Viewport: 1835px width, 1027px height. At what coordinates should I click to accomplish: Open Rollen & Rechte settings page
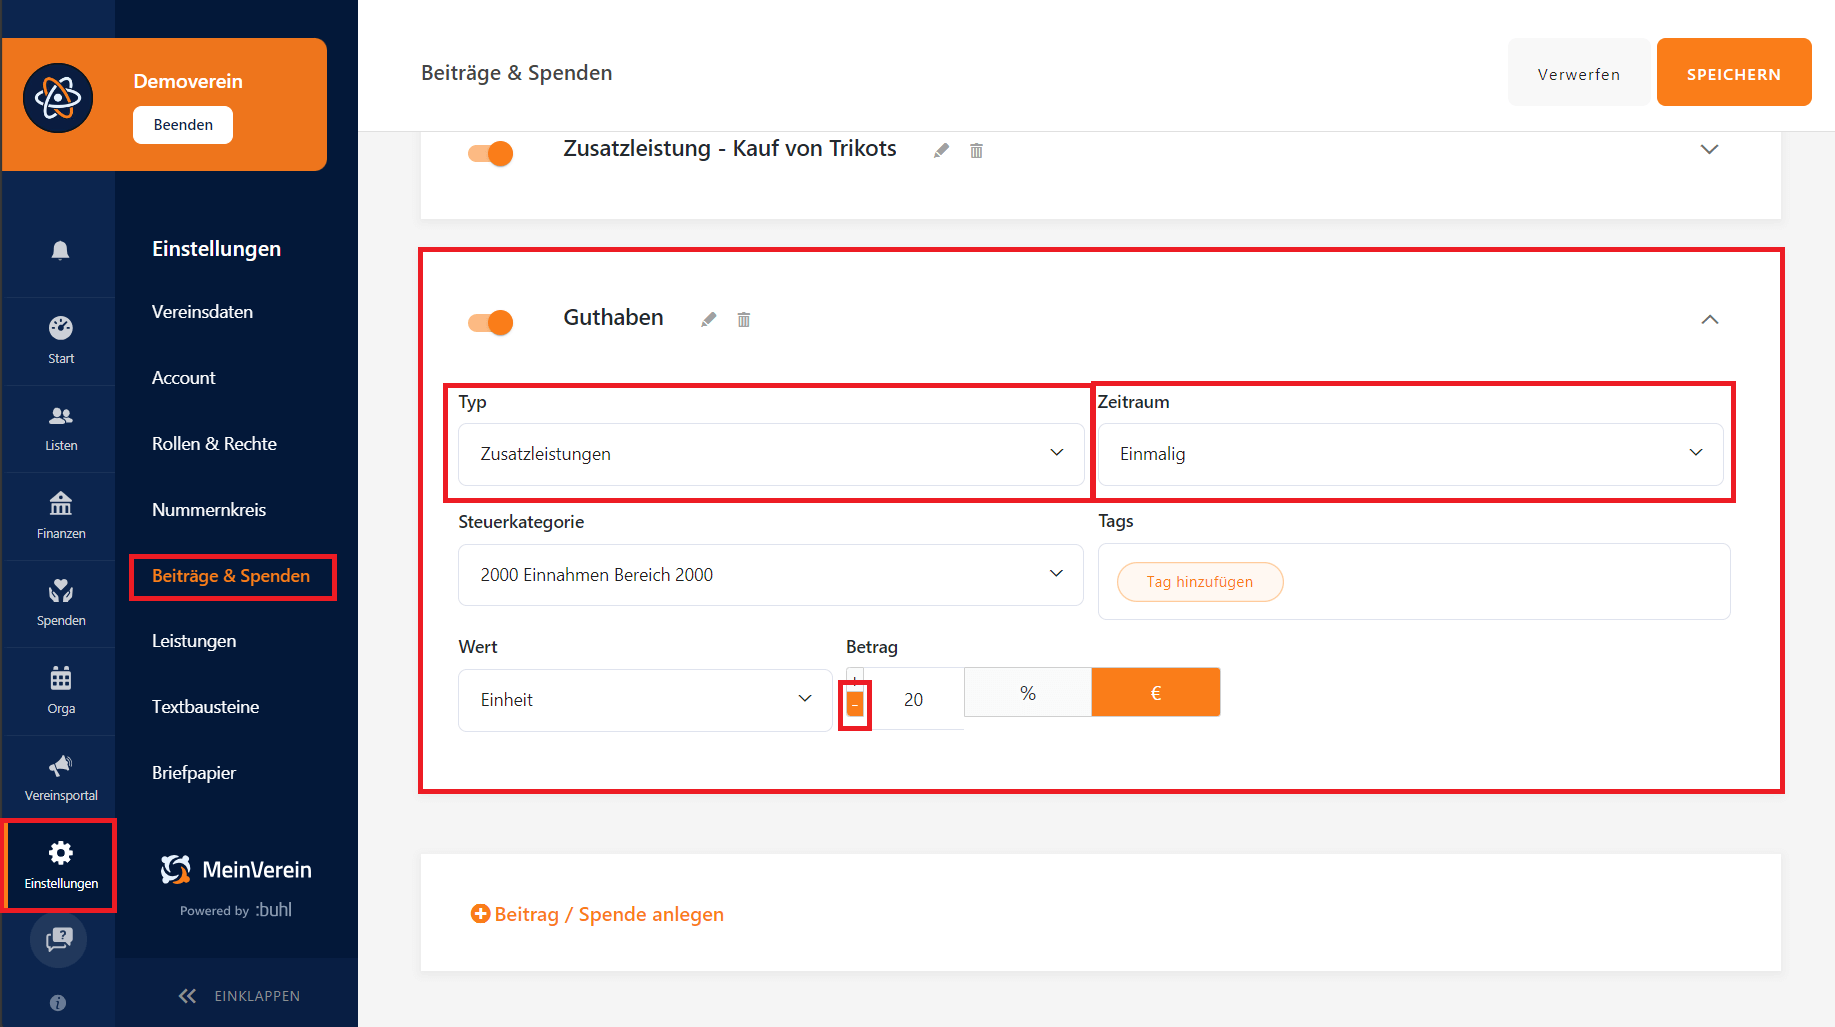pos(214,444)
